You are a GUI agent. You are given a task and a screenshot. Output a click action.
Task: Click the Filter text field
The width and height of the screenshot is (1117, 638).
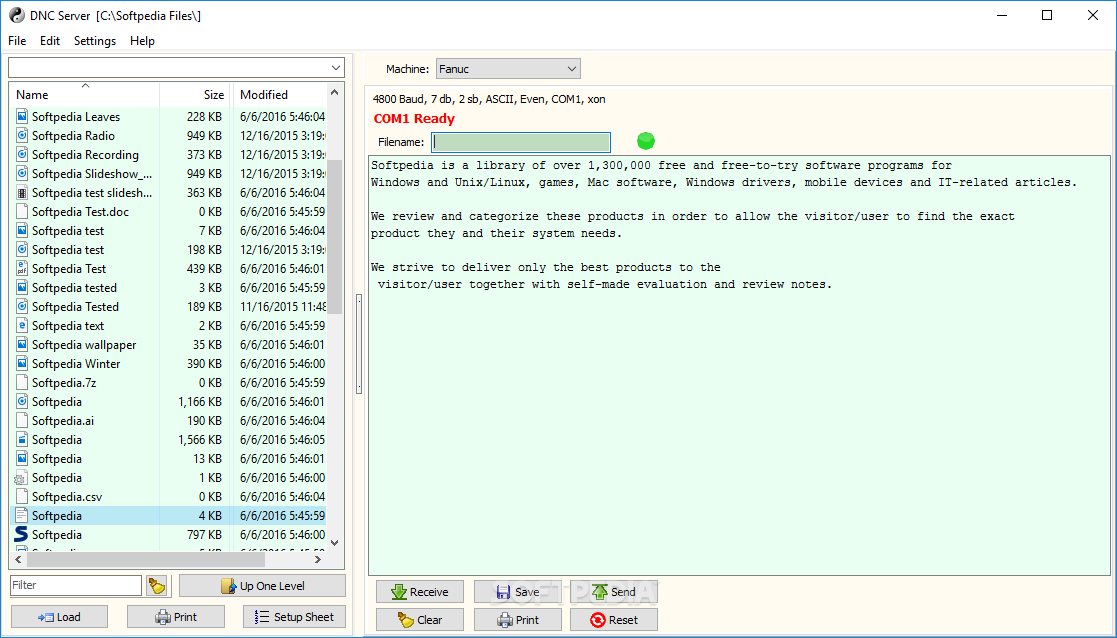(x=76, y=585)
